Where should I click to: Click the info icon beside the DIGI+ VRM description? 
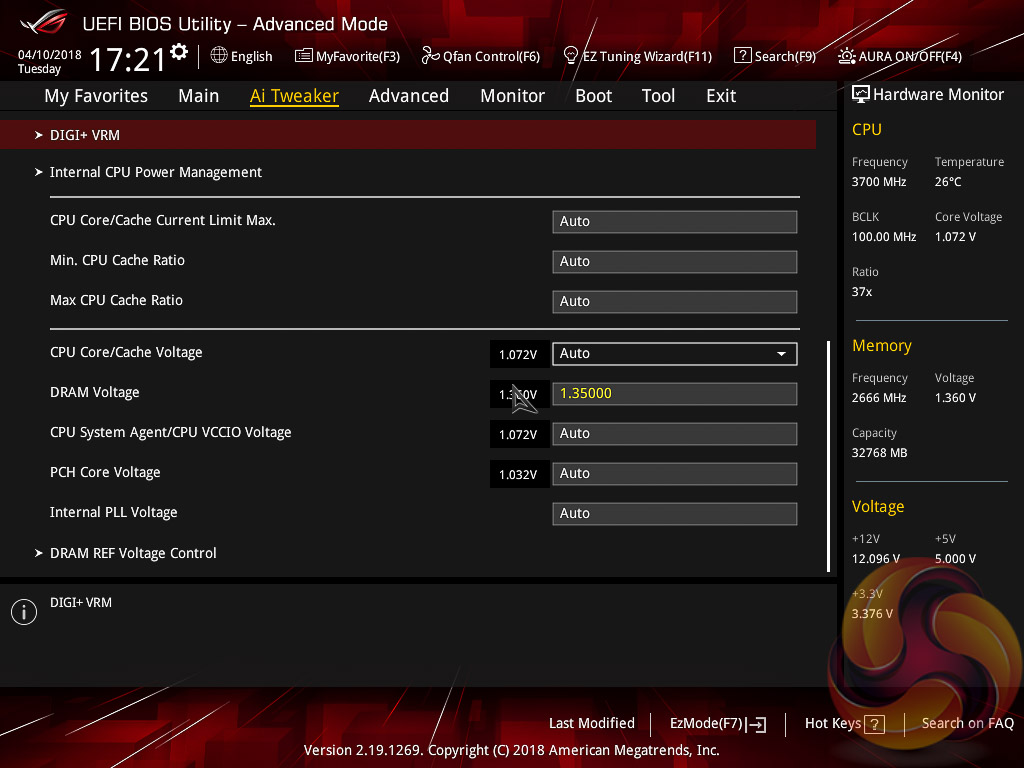pyautogui.click(x=23, y=612)
